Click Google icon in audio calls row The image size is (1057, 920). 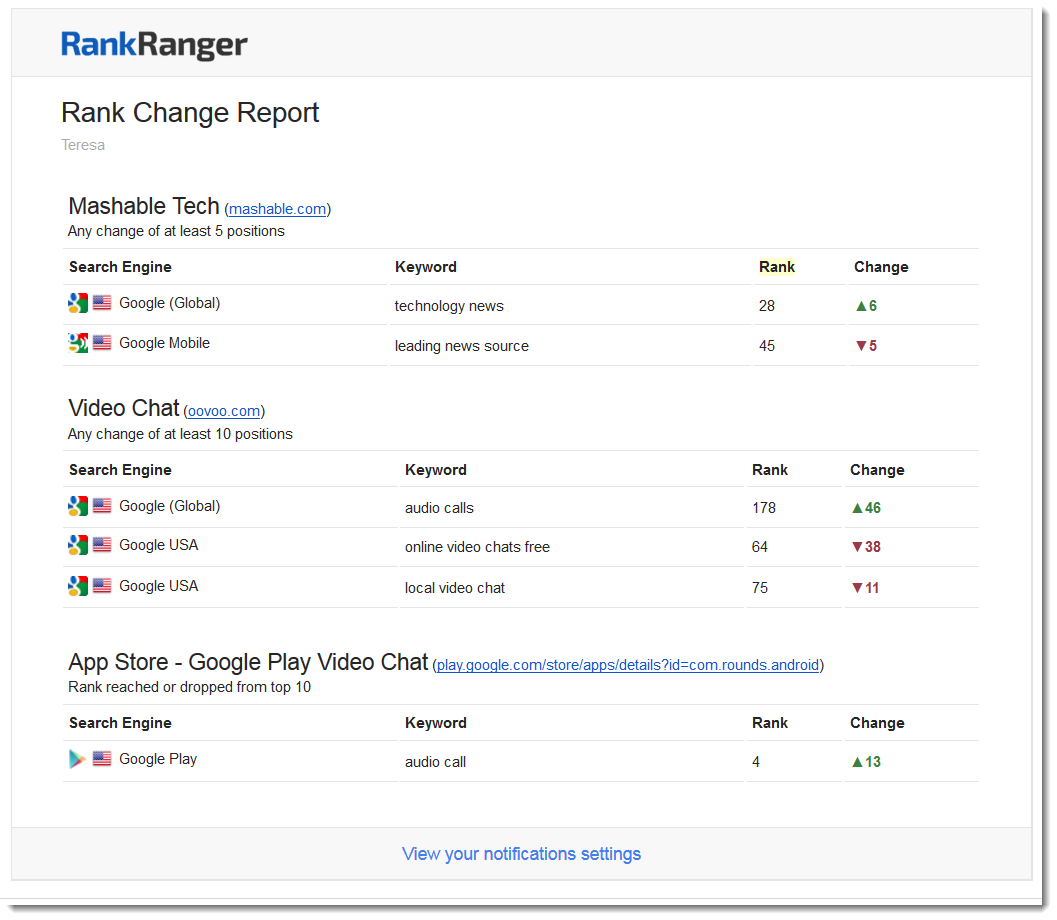(x=78, y=506)
